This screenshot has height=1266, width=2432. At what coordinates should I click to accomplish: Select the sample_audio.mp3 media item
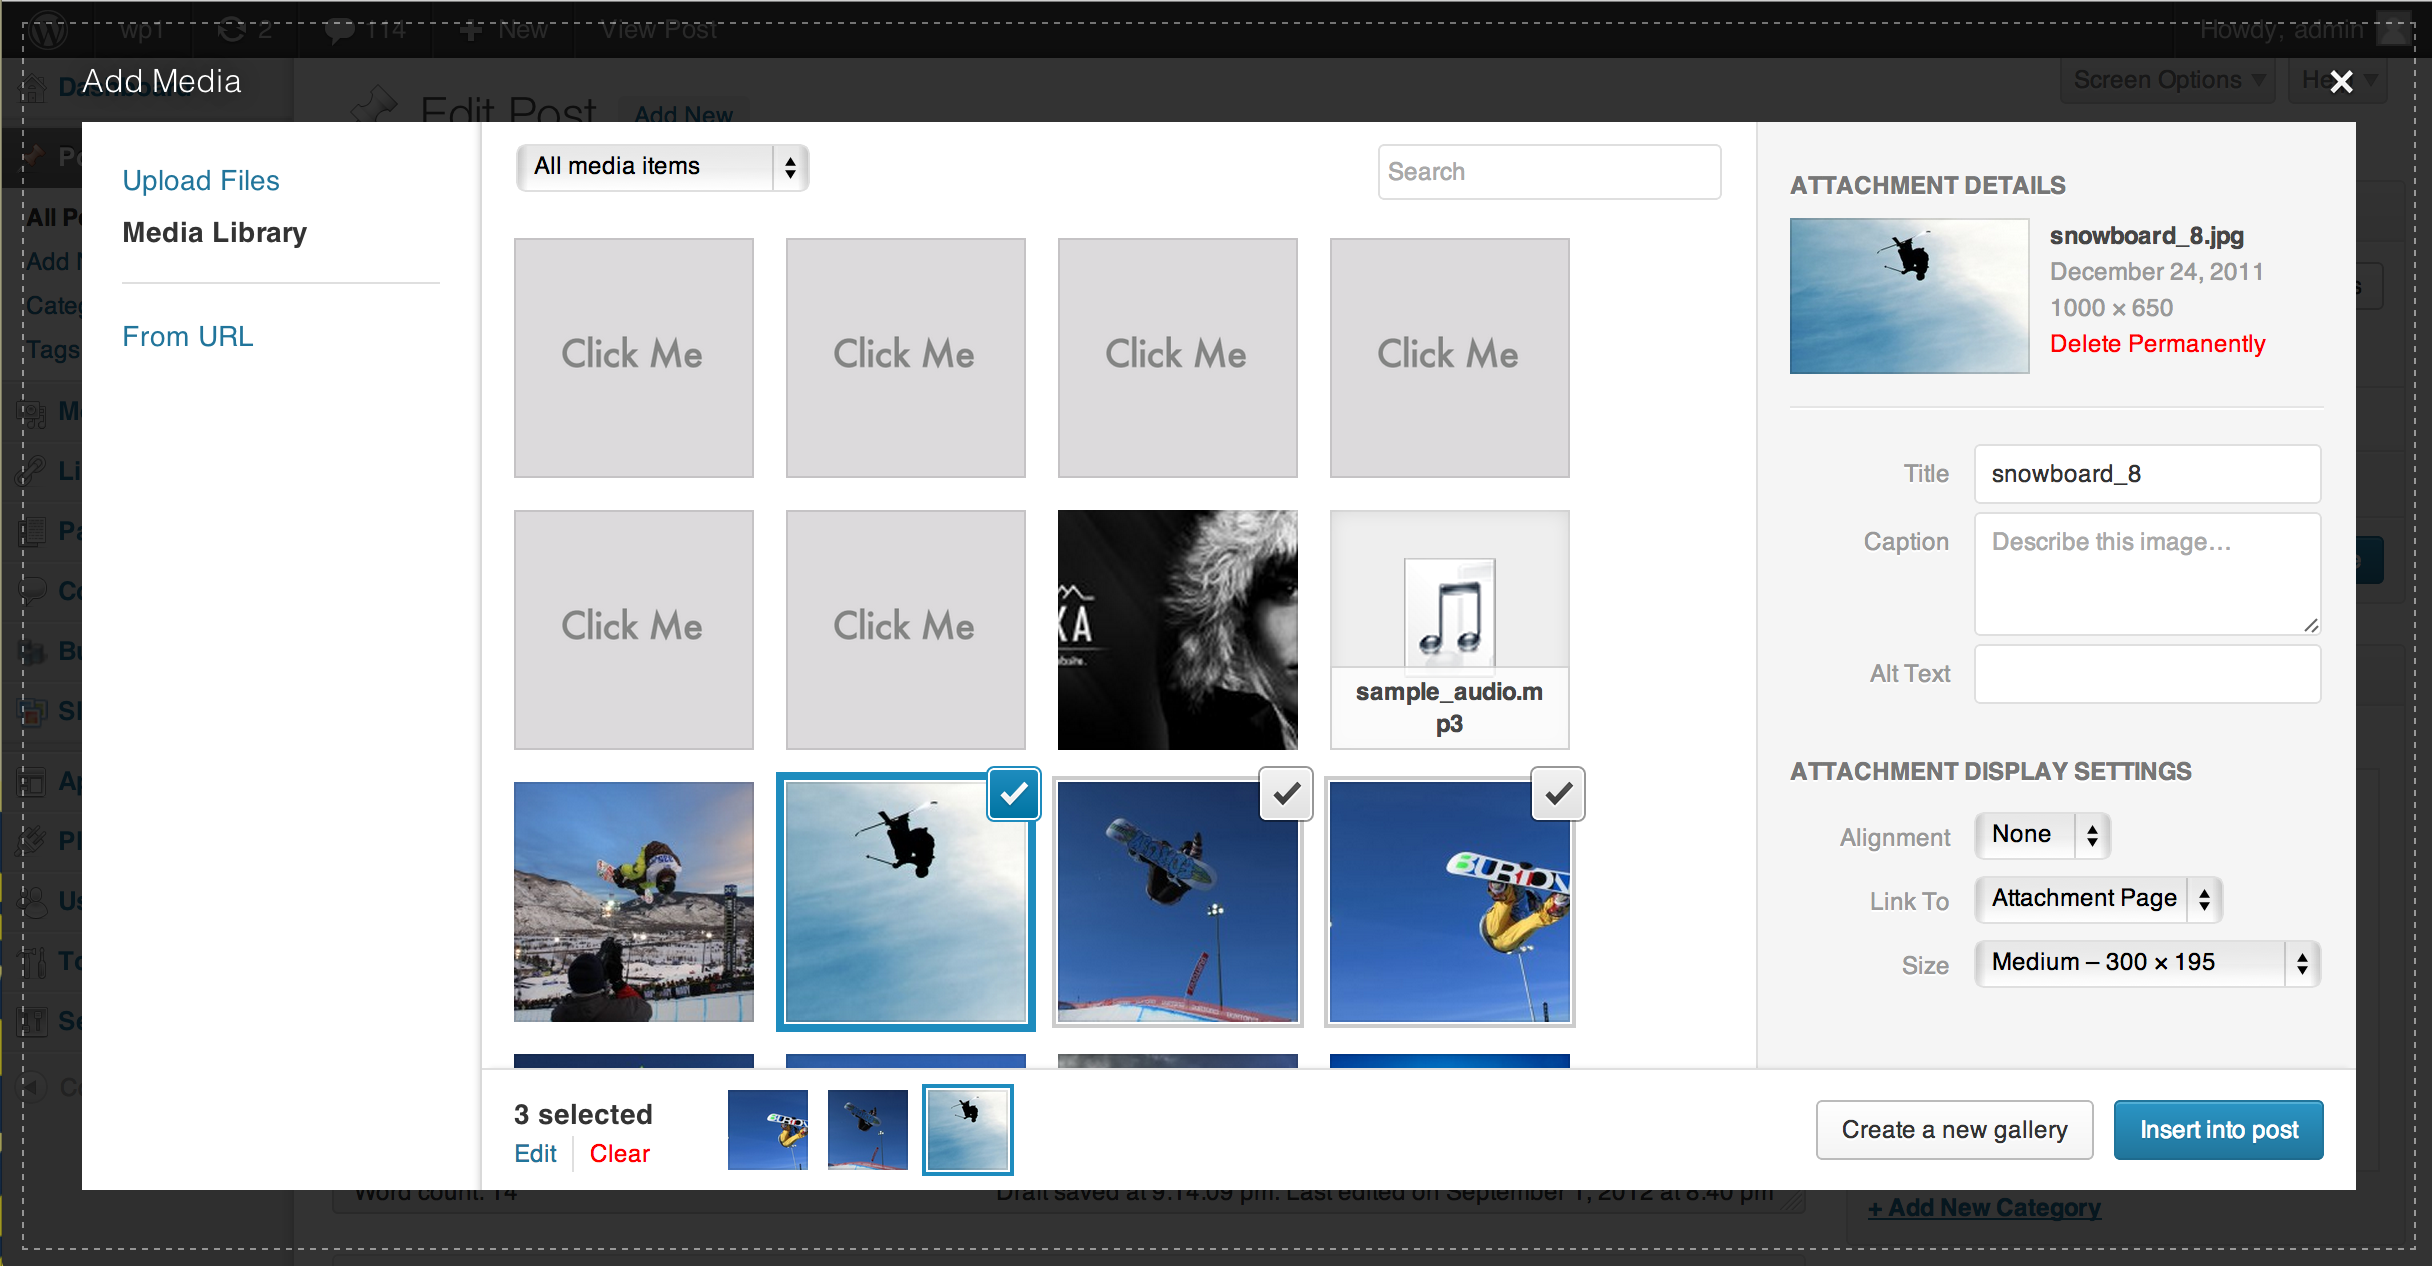1450,630
